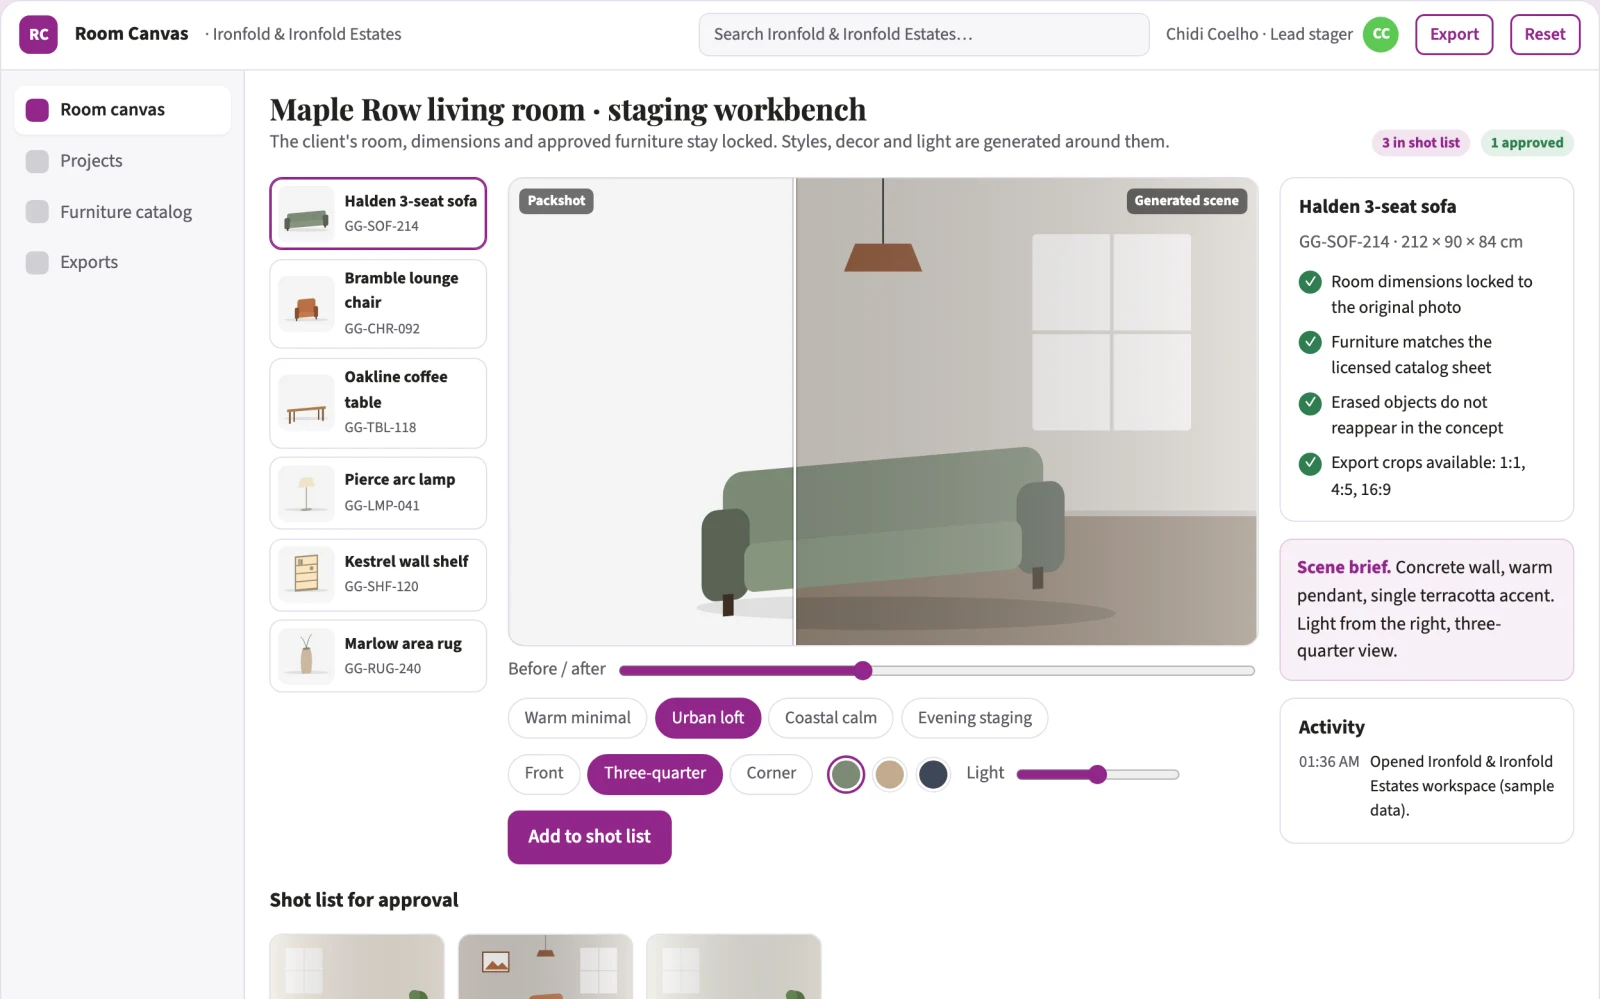
Task: Click the check icon beside Room dimensions locked
Action: [1310, 282]
